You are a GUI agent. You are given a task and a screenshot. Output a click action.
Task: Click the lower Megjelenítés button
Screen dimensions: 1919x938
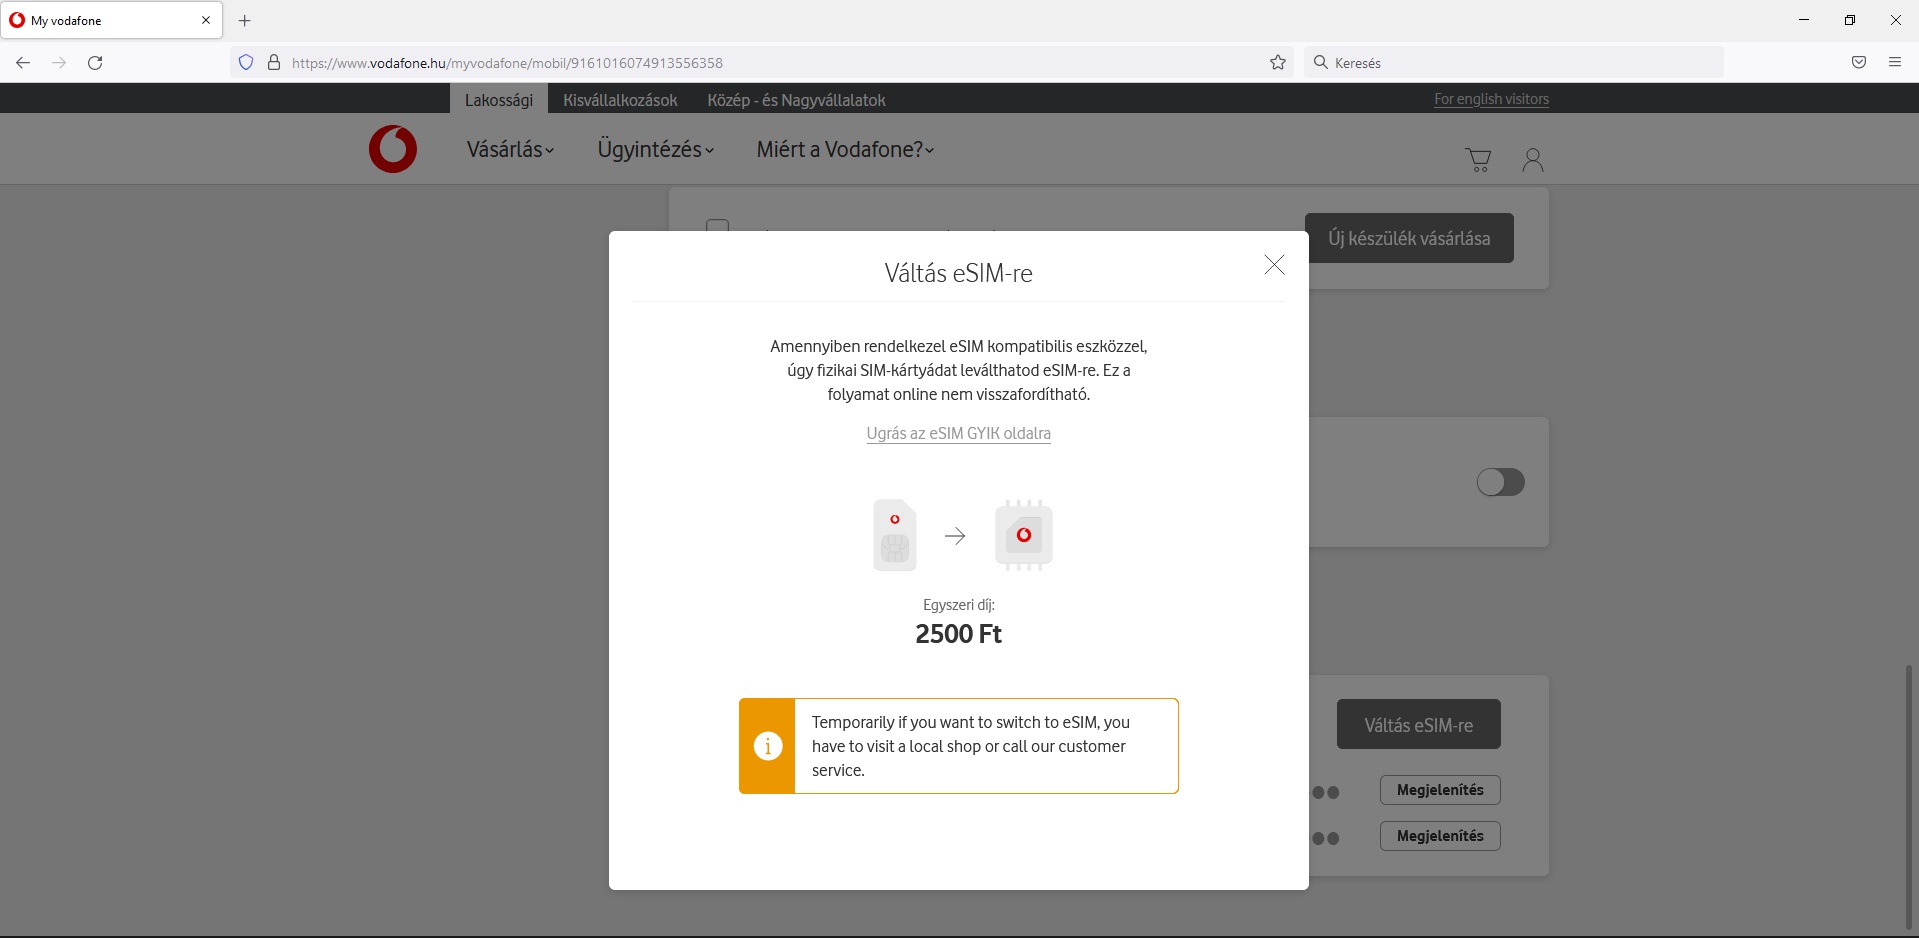click(x=1440, y=836)
